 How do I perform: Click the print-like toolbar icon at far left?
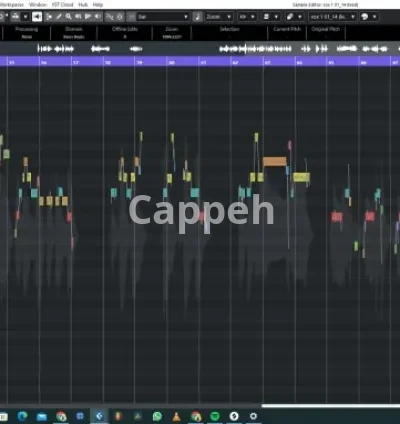[x=15, y=16]
